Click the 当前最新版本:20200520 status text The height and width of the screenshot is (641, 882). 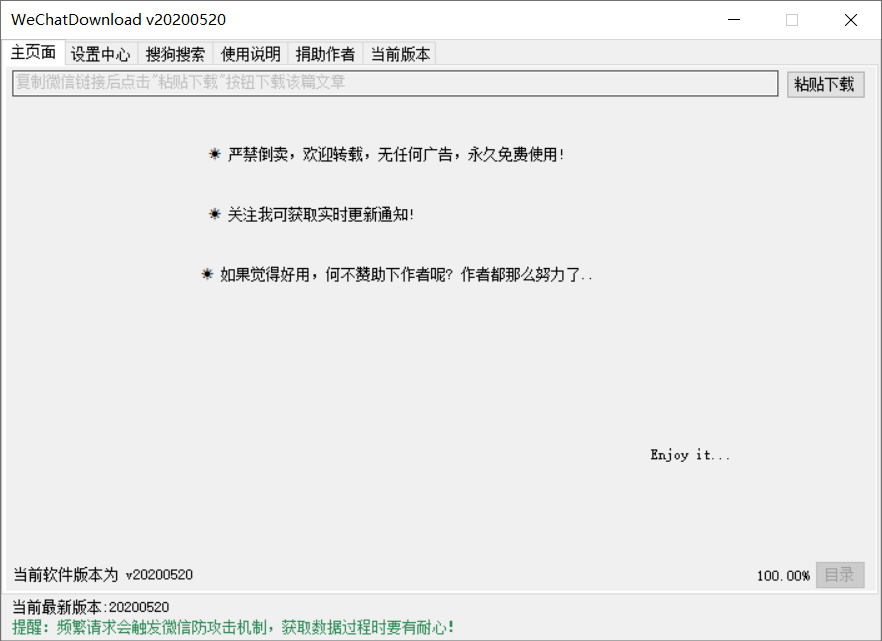91,607
